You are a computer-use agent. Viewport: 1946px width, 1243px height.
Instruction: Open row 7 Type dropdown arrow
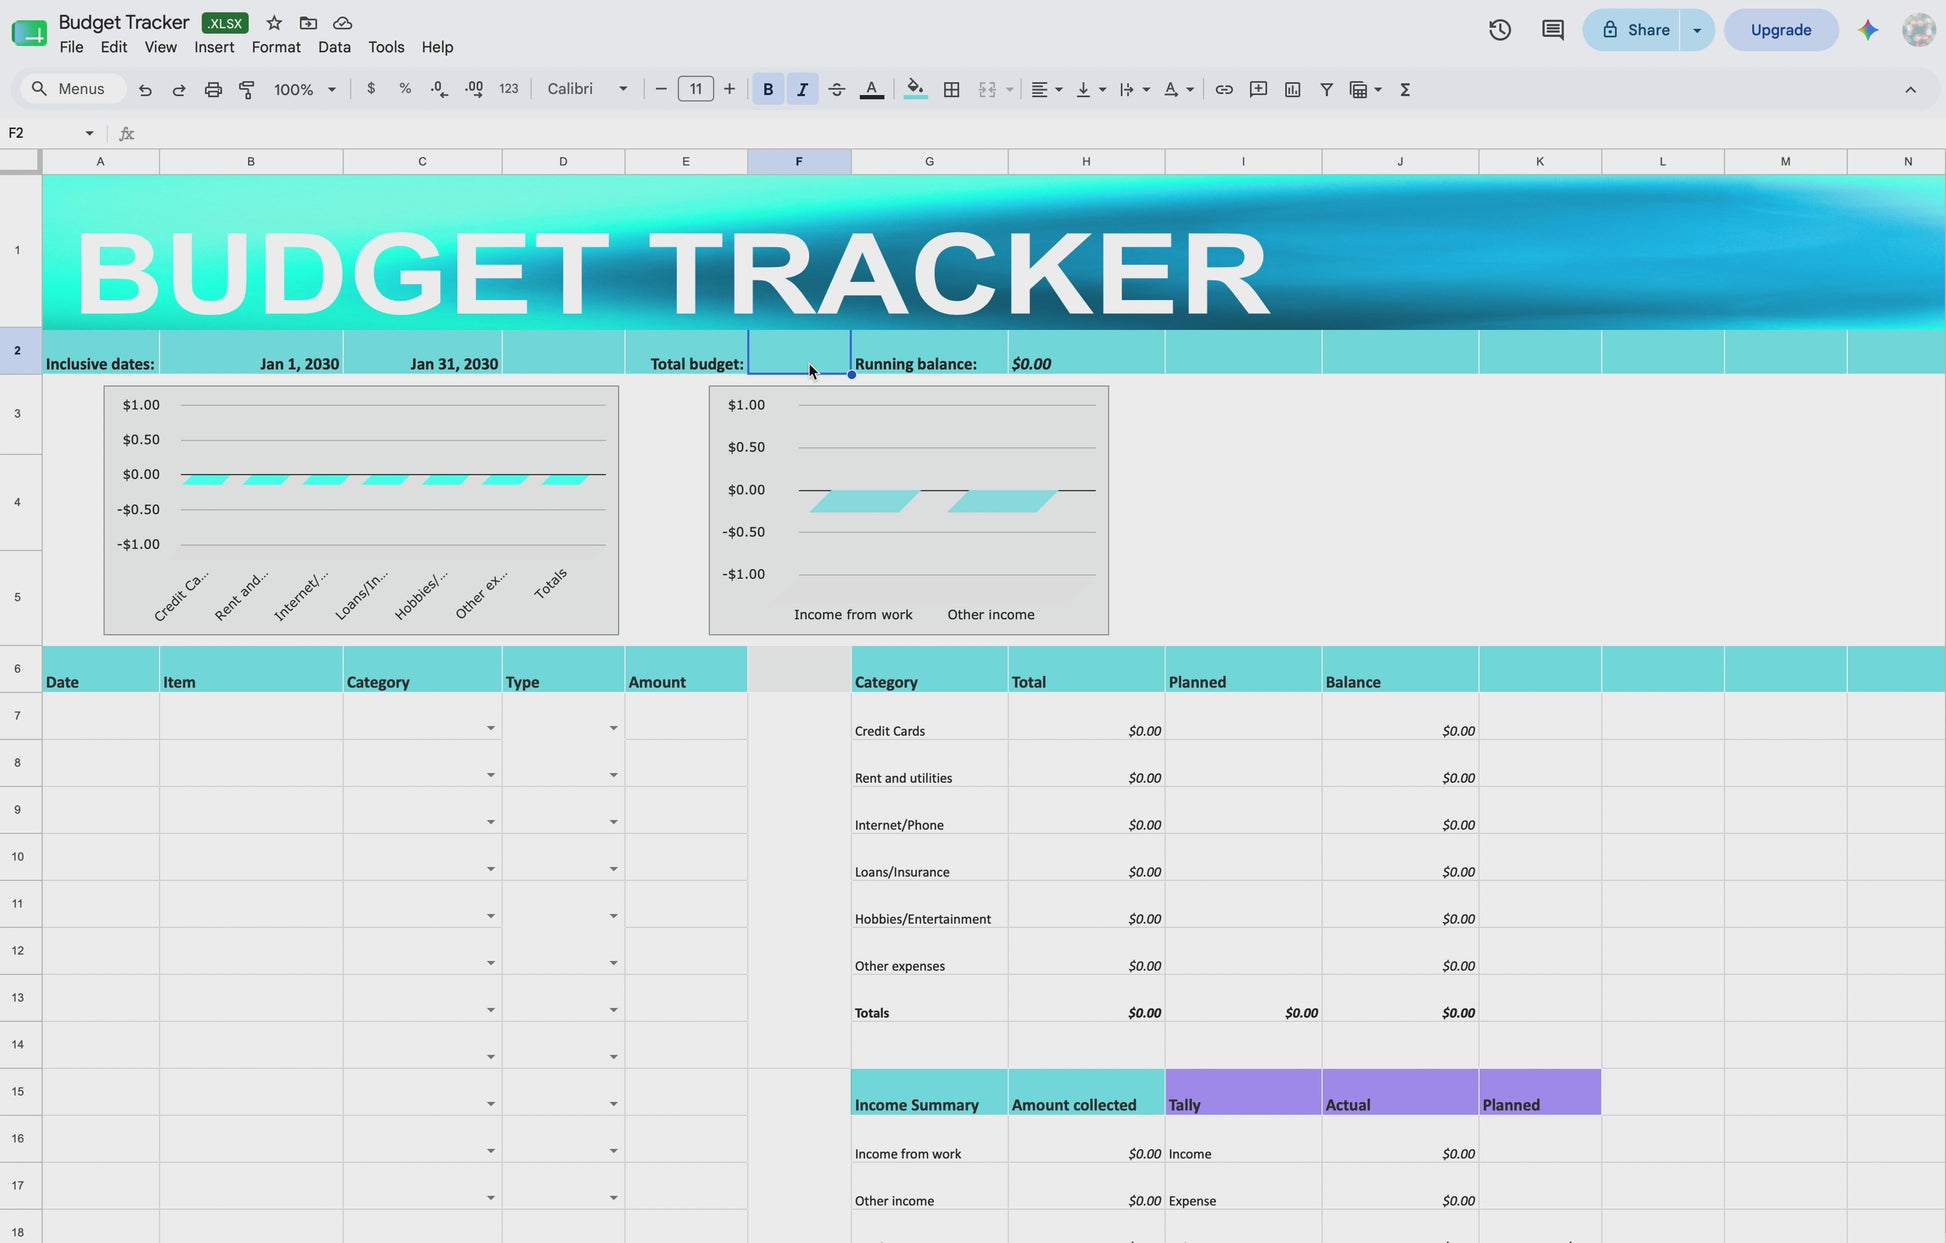point(613,728)
